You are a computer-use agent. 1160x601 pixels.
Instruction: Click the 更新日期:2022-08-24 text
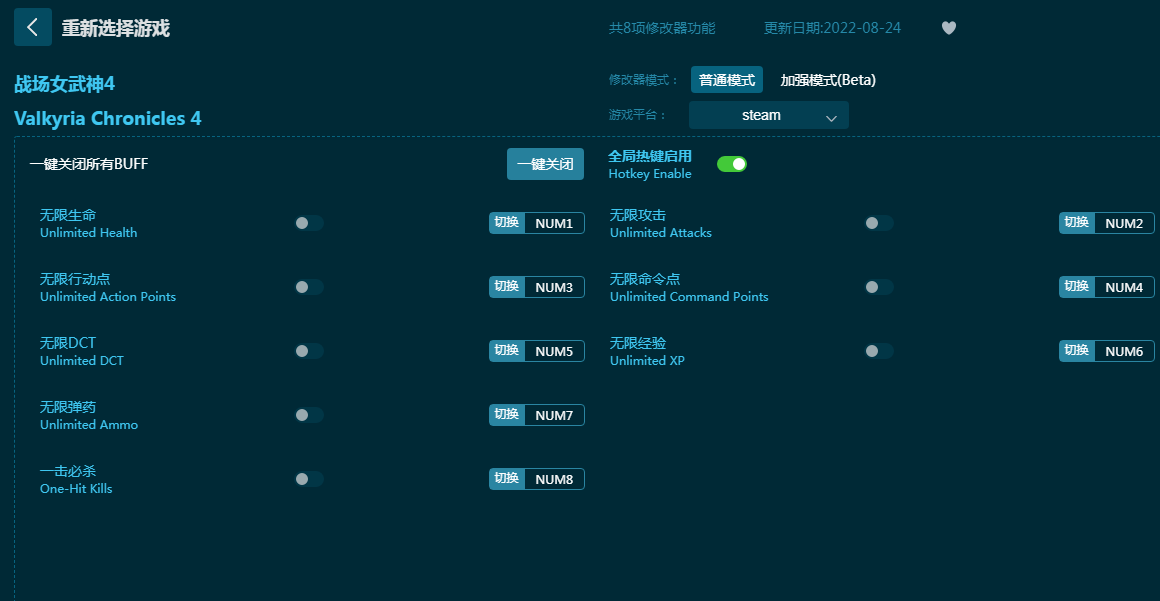832,28
